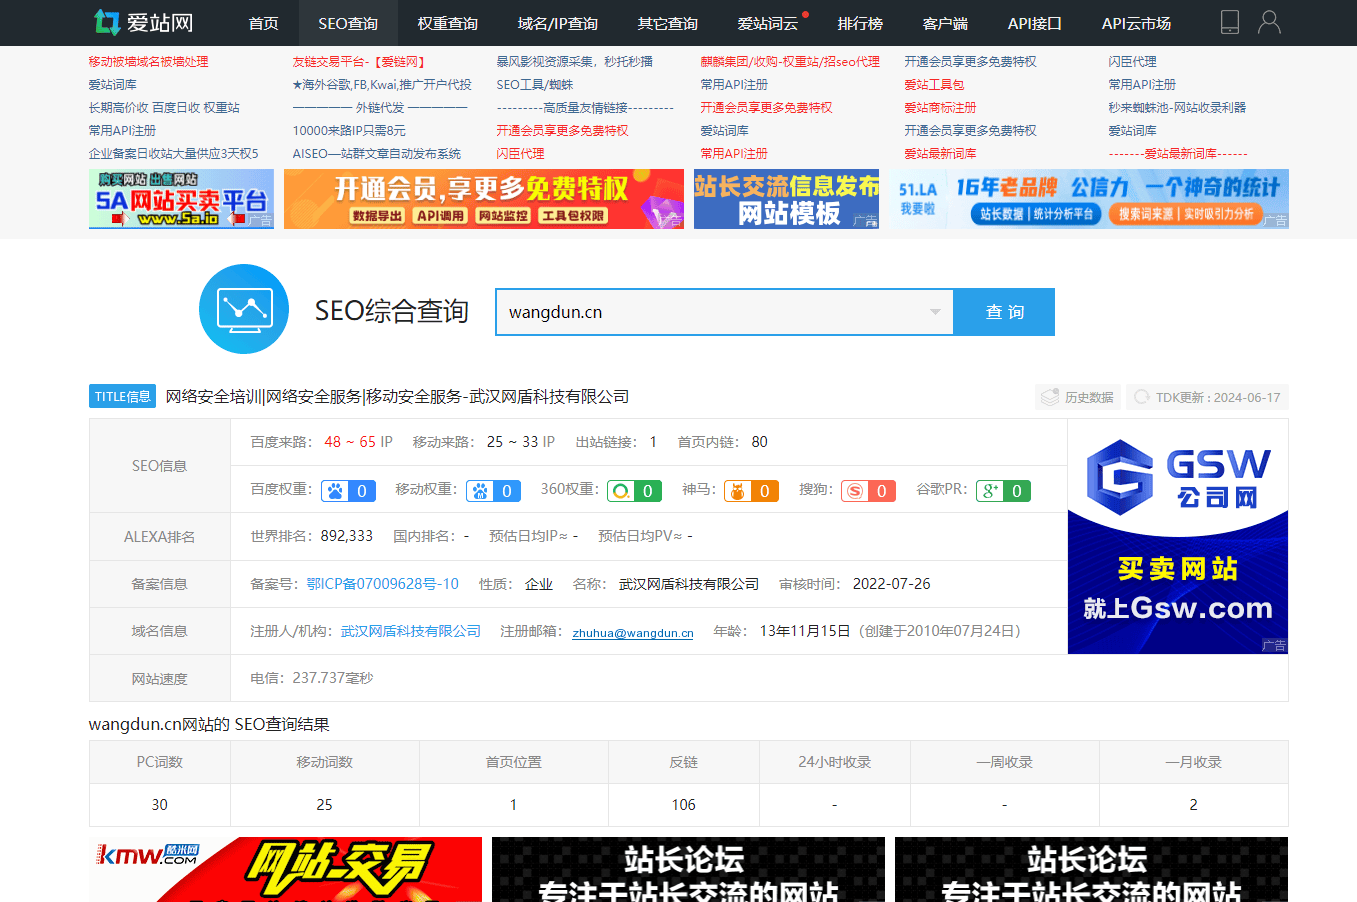Screen dimensions: 1357x902
Task: Click the Aizhan logo icon
Action: [x=107, y=22]
